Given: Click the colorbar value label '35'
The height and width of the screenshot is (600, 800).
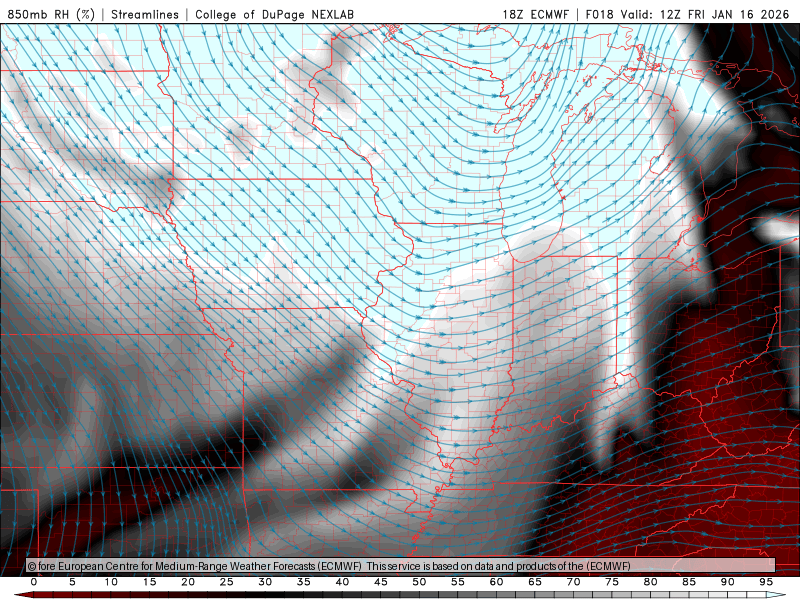Looking at the screenshot, I should click(304, 582).
